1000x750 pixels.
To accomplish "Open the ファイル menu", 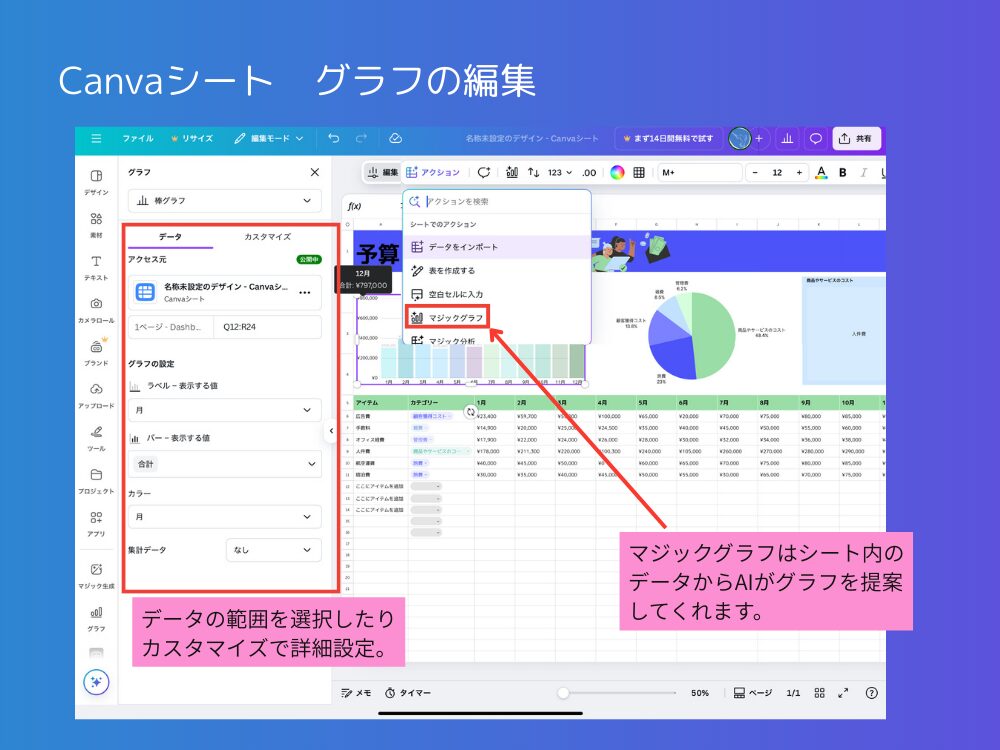I will [x=137, y=138].
